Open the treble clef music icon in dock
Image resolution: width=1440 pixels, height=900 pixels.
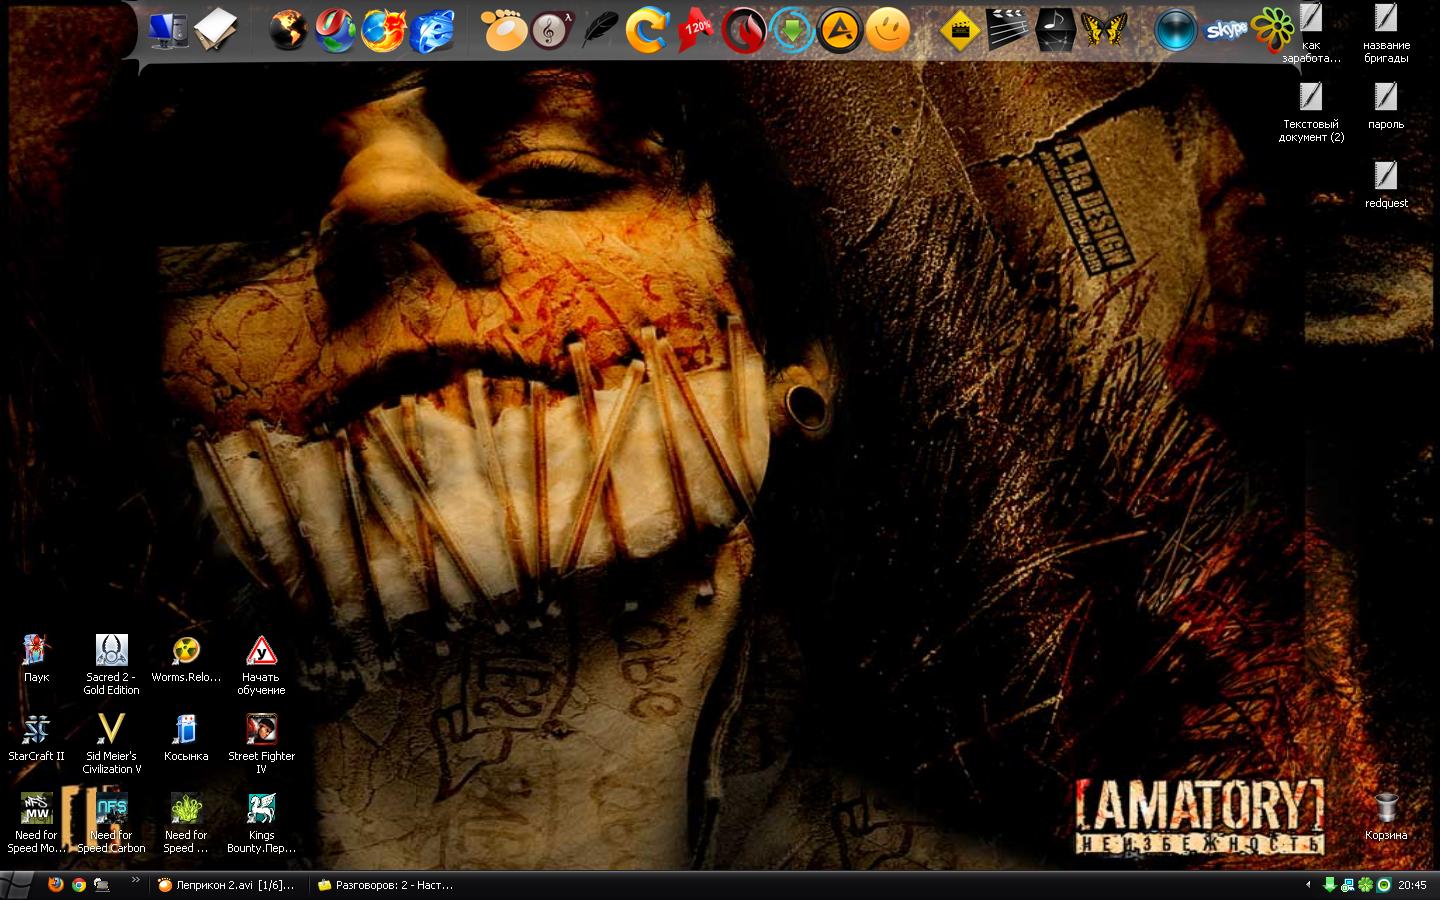tap(552, 30)
